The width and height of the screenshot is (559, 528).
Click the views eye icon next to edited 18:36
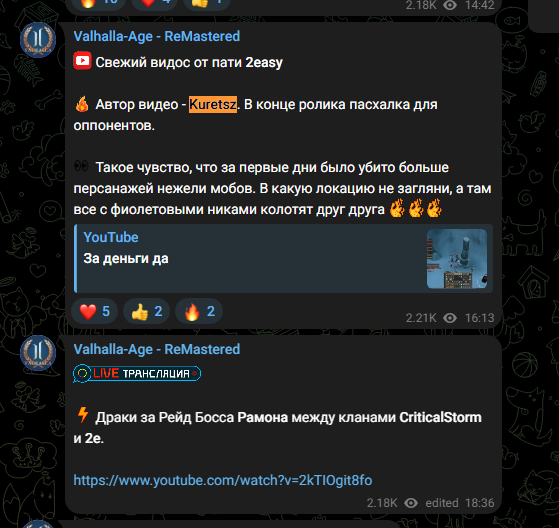[x=411, y=503]
